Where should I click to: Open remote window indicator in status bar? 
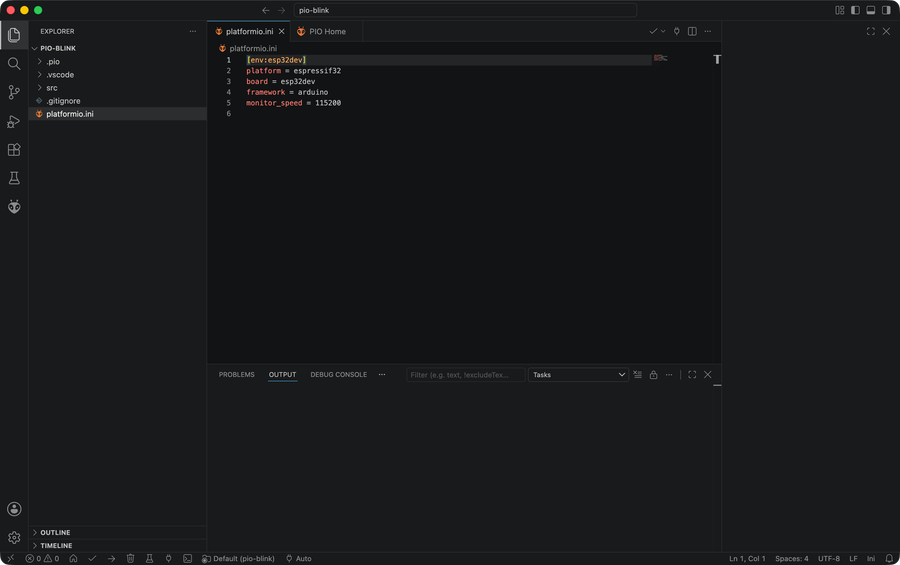coord(10,559)
